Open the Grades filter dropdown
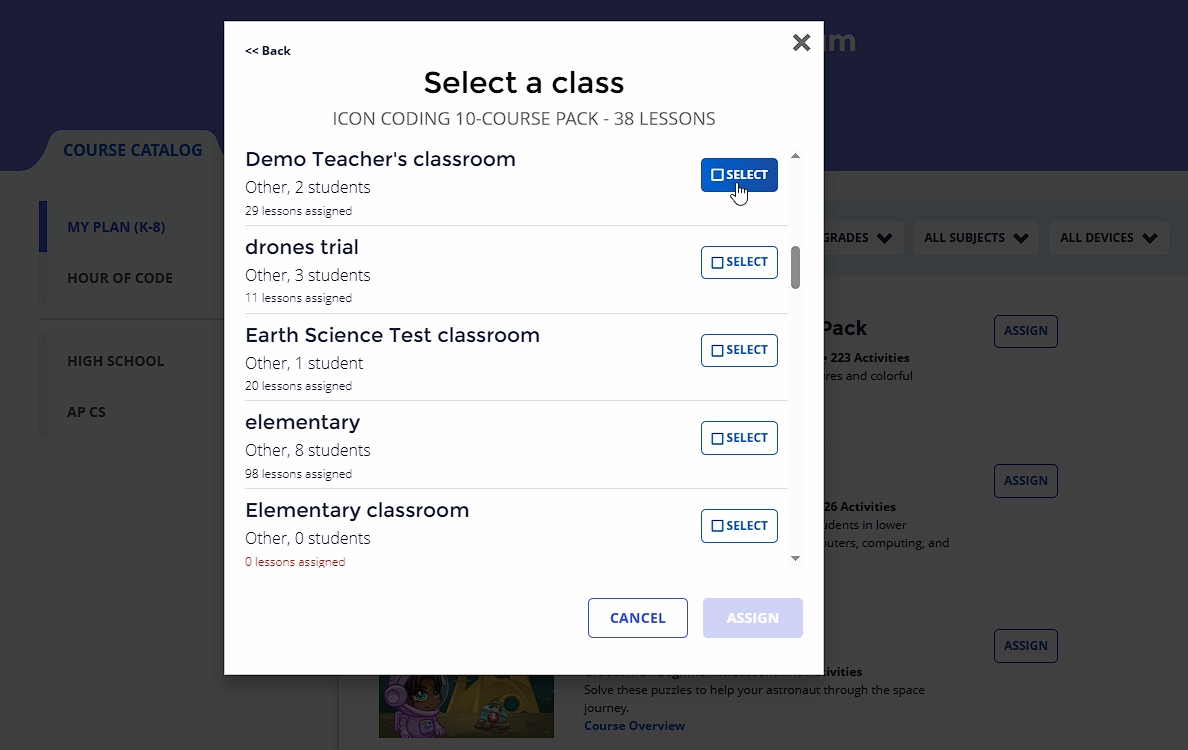This screenshot has height=750, width=1188. [x=860, y=238]
